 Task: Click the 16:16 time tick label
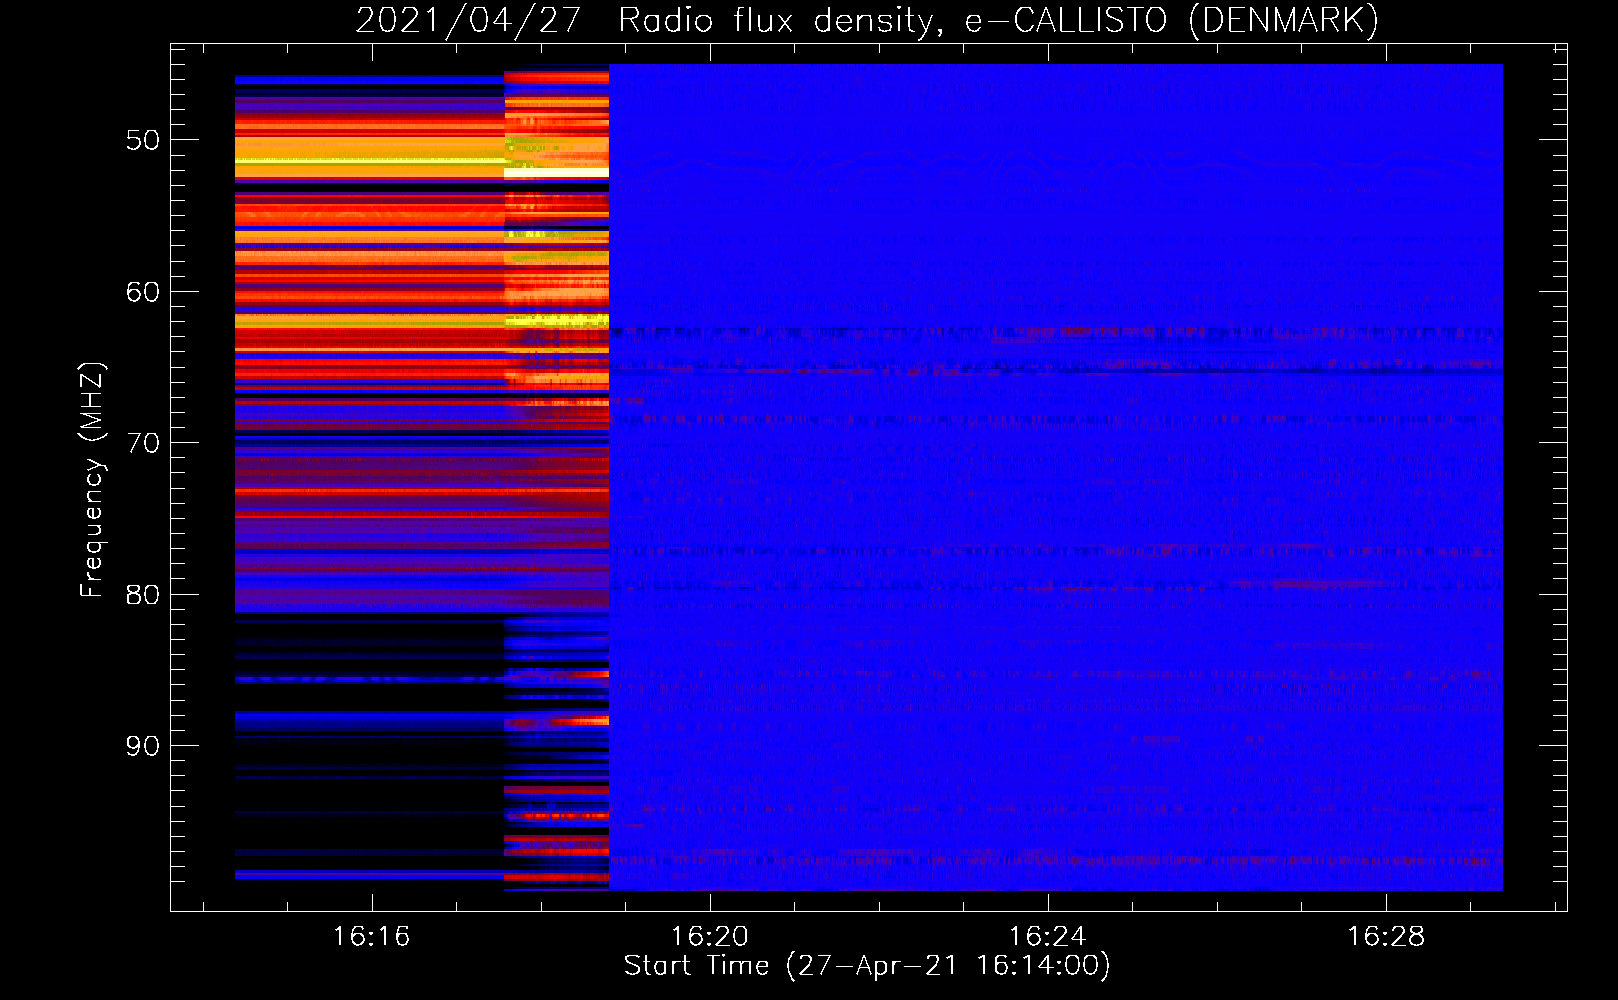click(371, 937)
